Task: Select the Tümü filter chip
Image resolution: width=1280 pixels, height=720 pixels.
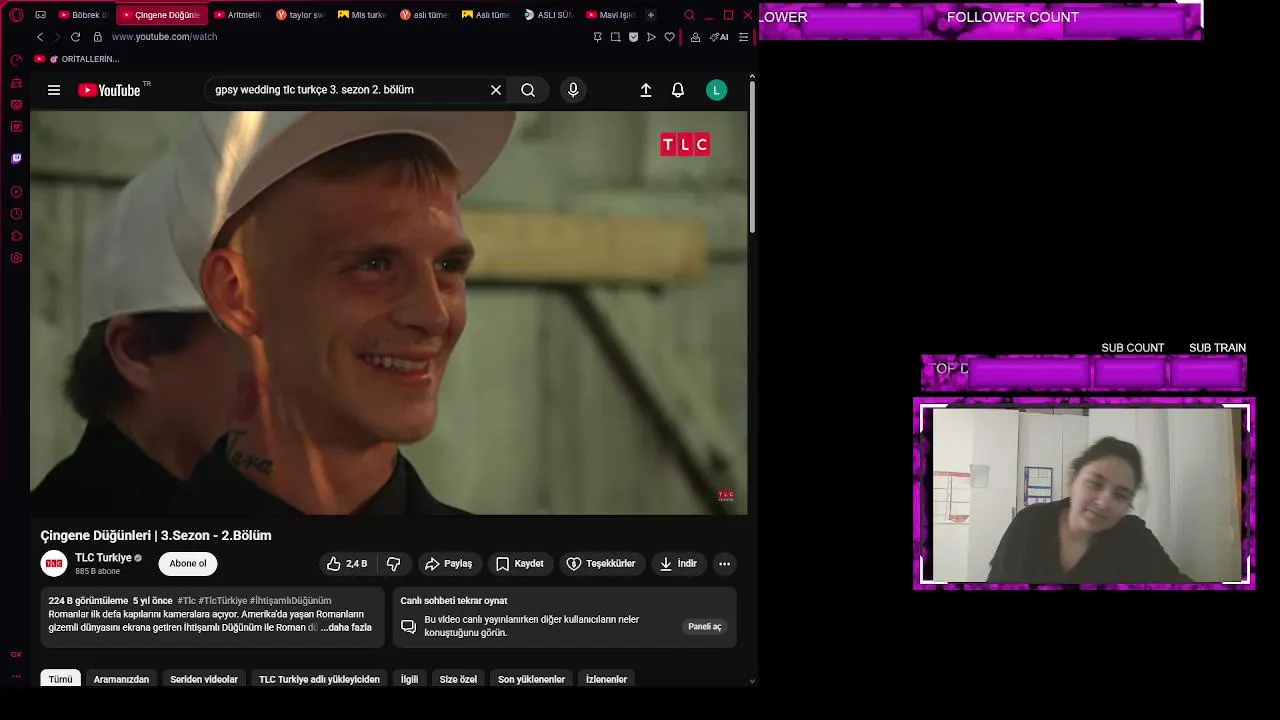Action: pyautogui.click(x=60, y=679)
